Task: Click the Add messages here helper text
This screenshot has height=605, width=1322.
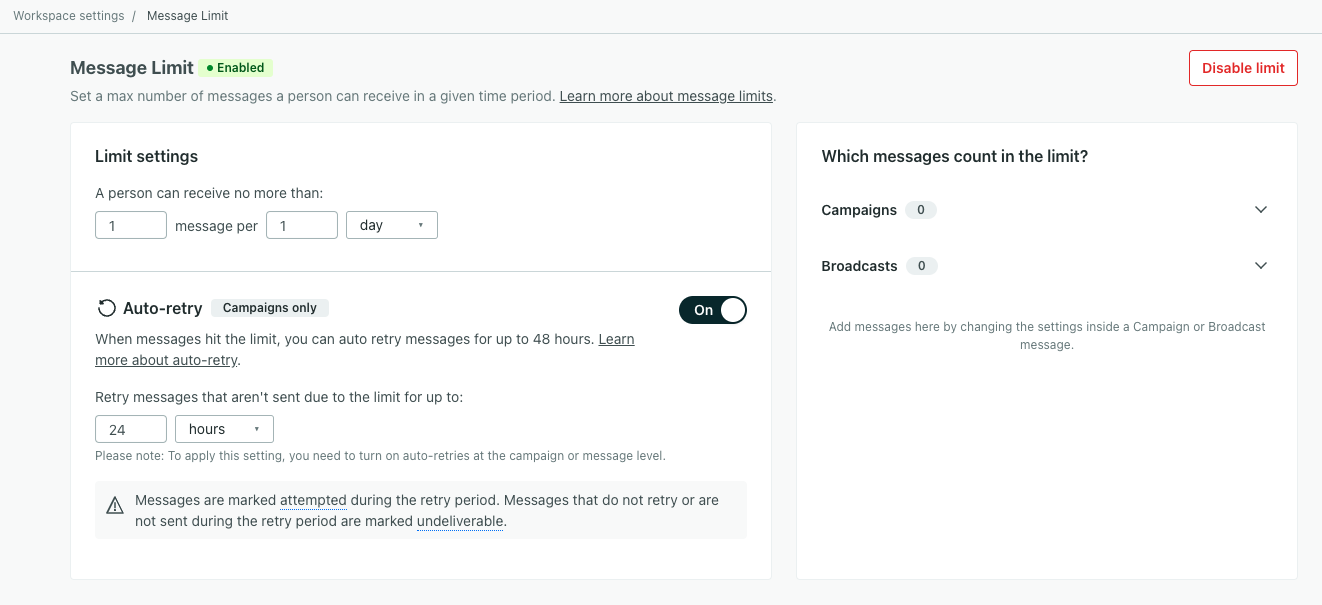Action: tap(1047, 336)
